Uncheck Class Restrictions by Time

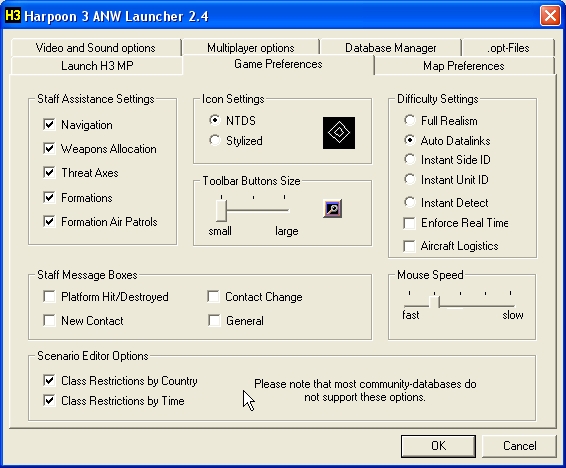click(49, 401)
